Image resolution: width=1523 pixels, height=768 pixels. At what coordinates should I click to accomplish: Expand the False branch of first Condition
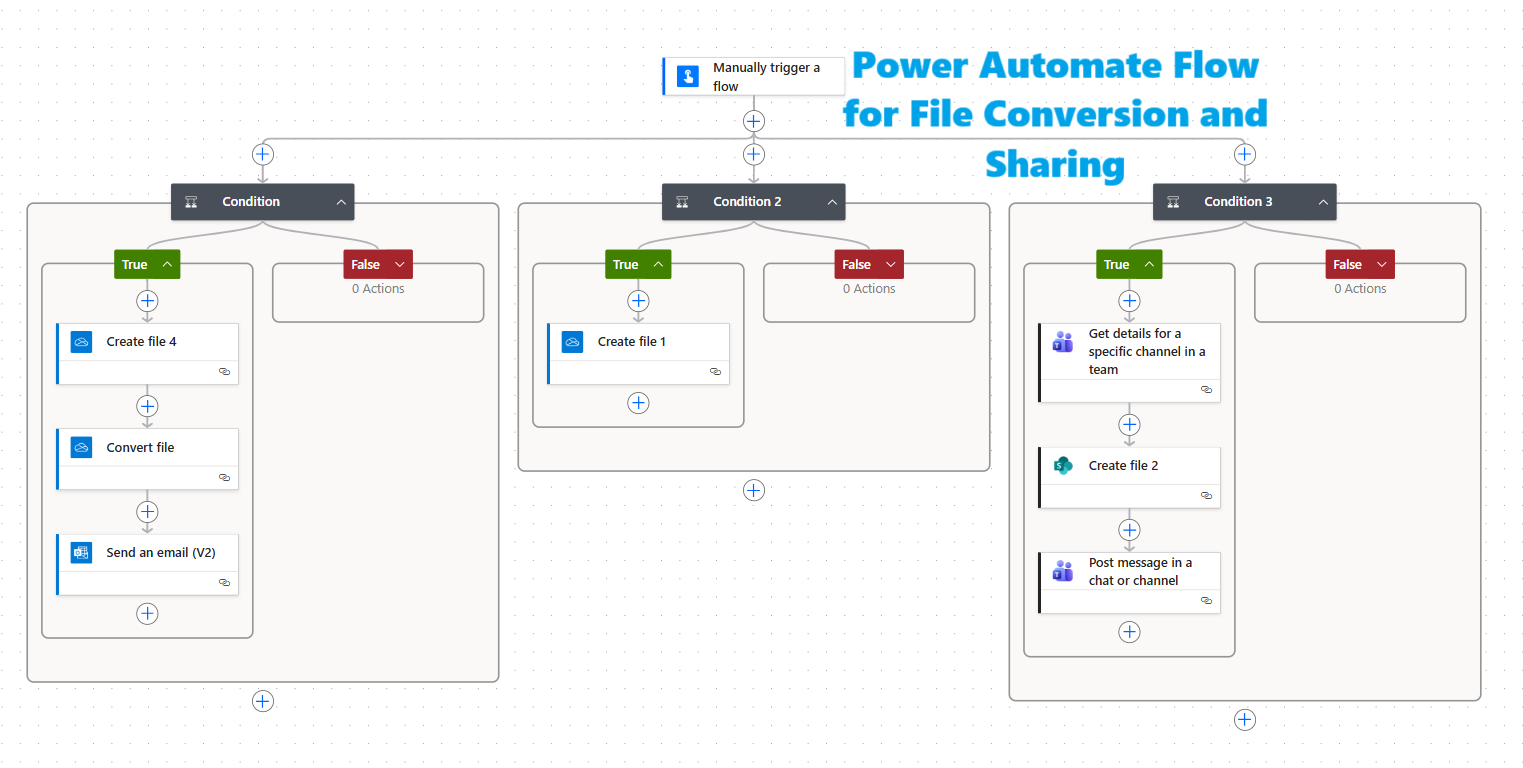[x=400, y=265]
